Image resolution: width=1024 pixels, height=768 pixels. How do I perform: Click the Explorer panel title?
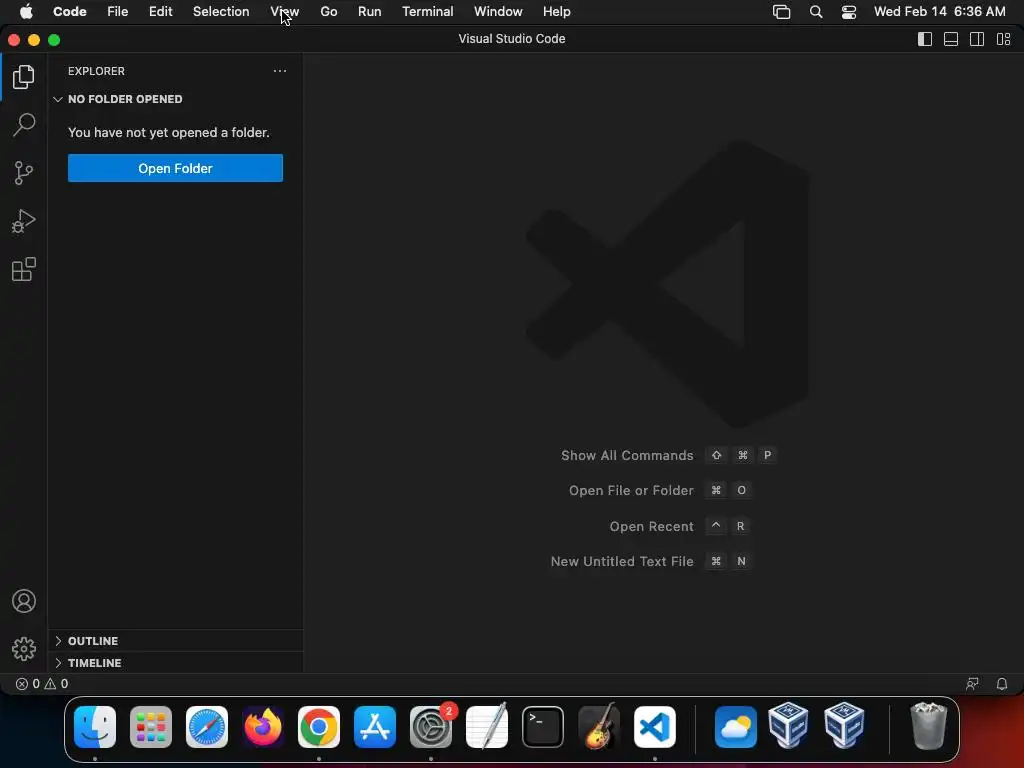coord(96,71)
